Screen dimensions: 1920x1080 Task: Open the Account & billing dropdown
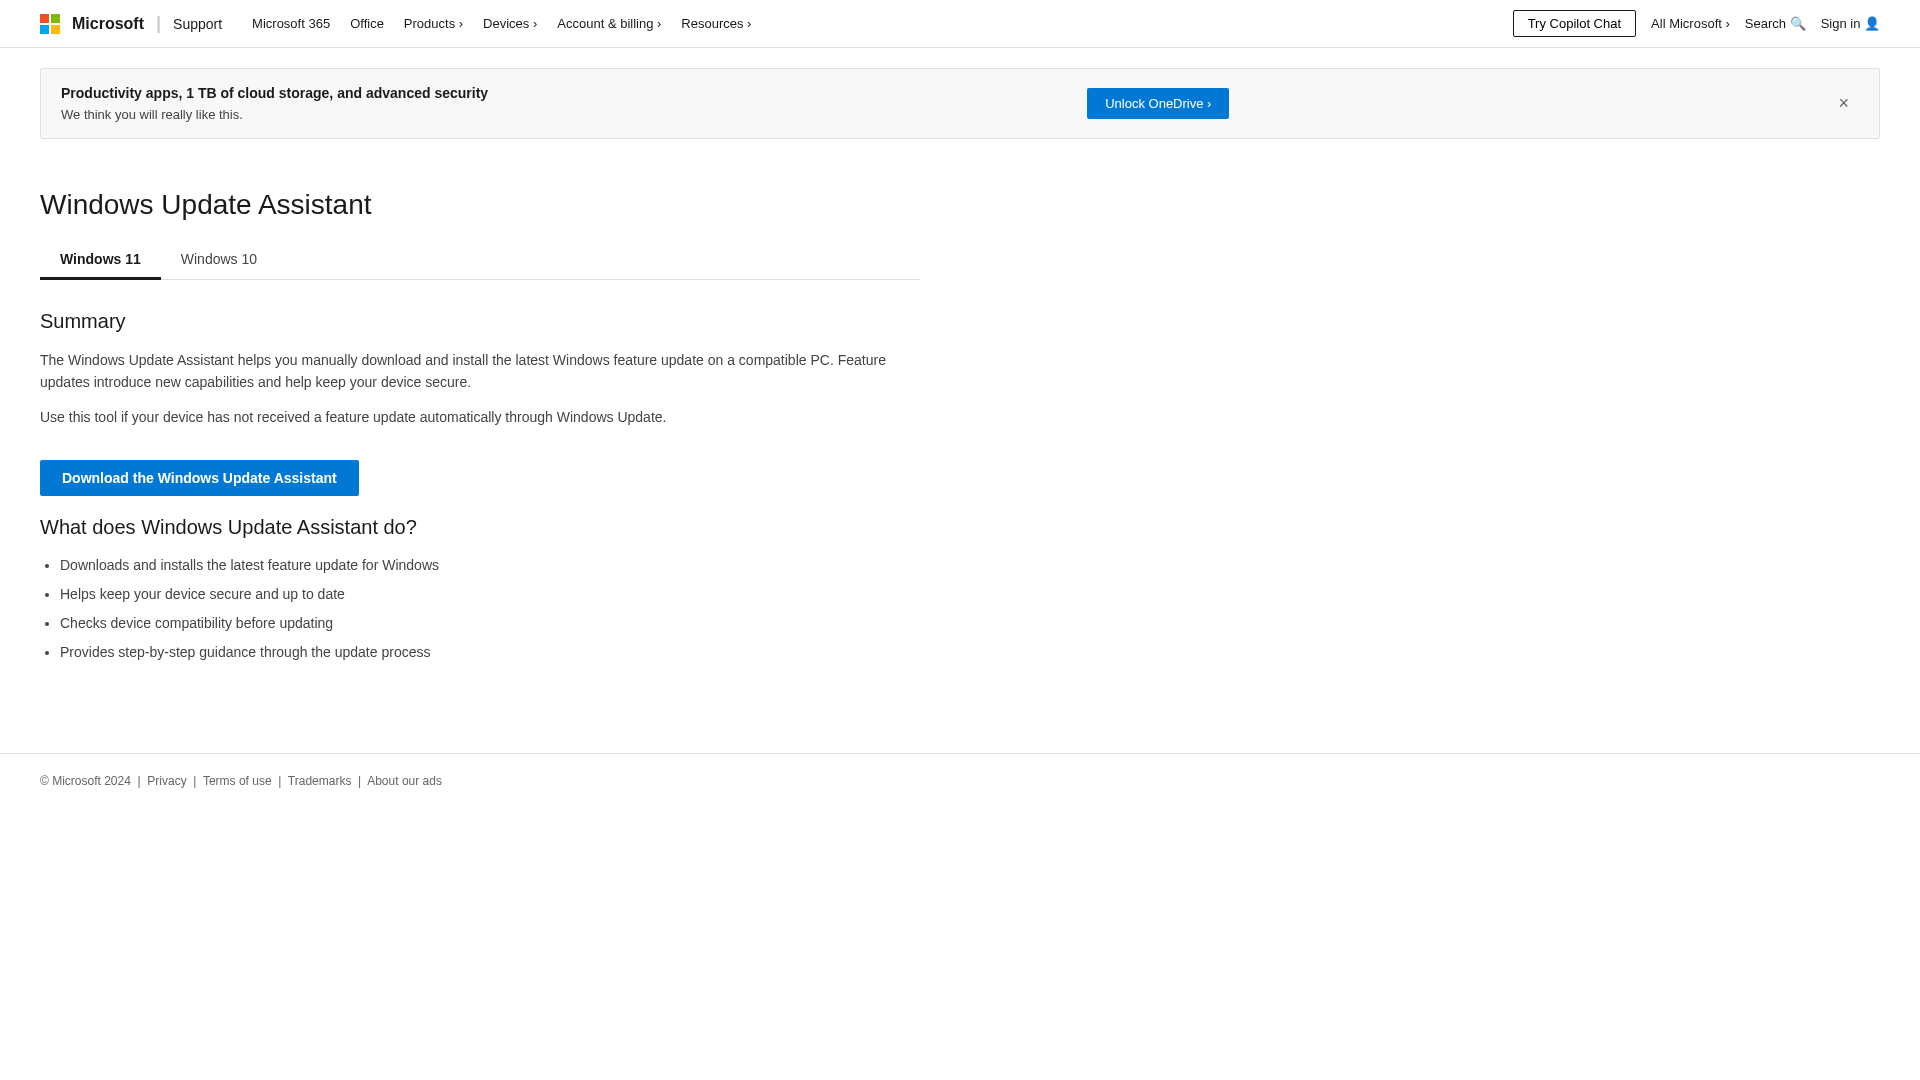[609, 24]
